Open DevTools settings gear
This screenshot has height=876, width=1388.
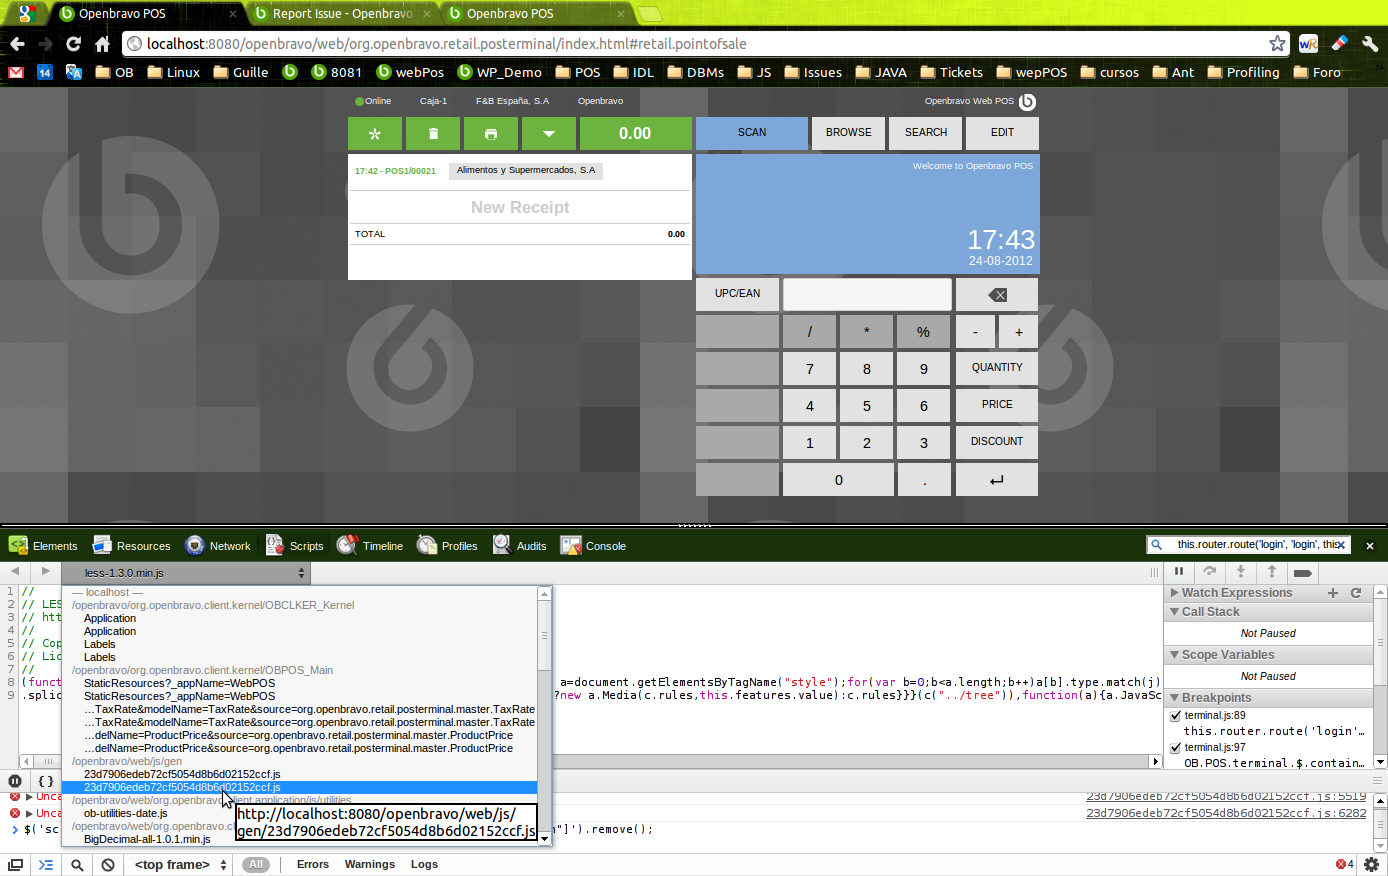(x=1371, y=865)
